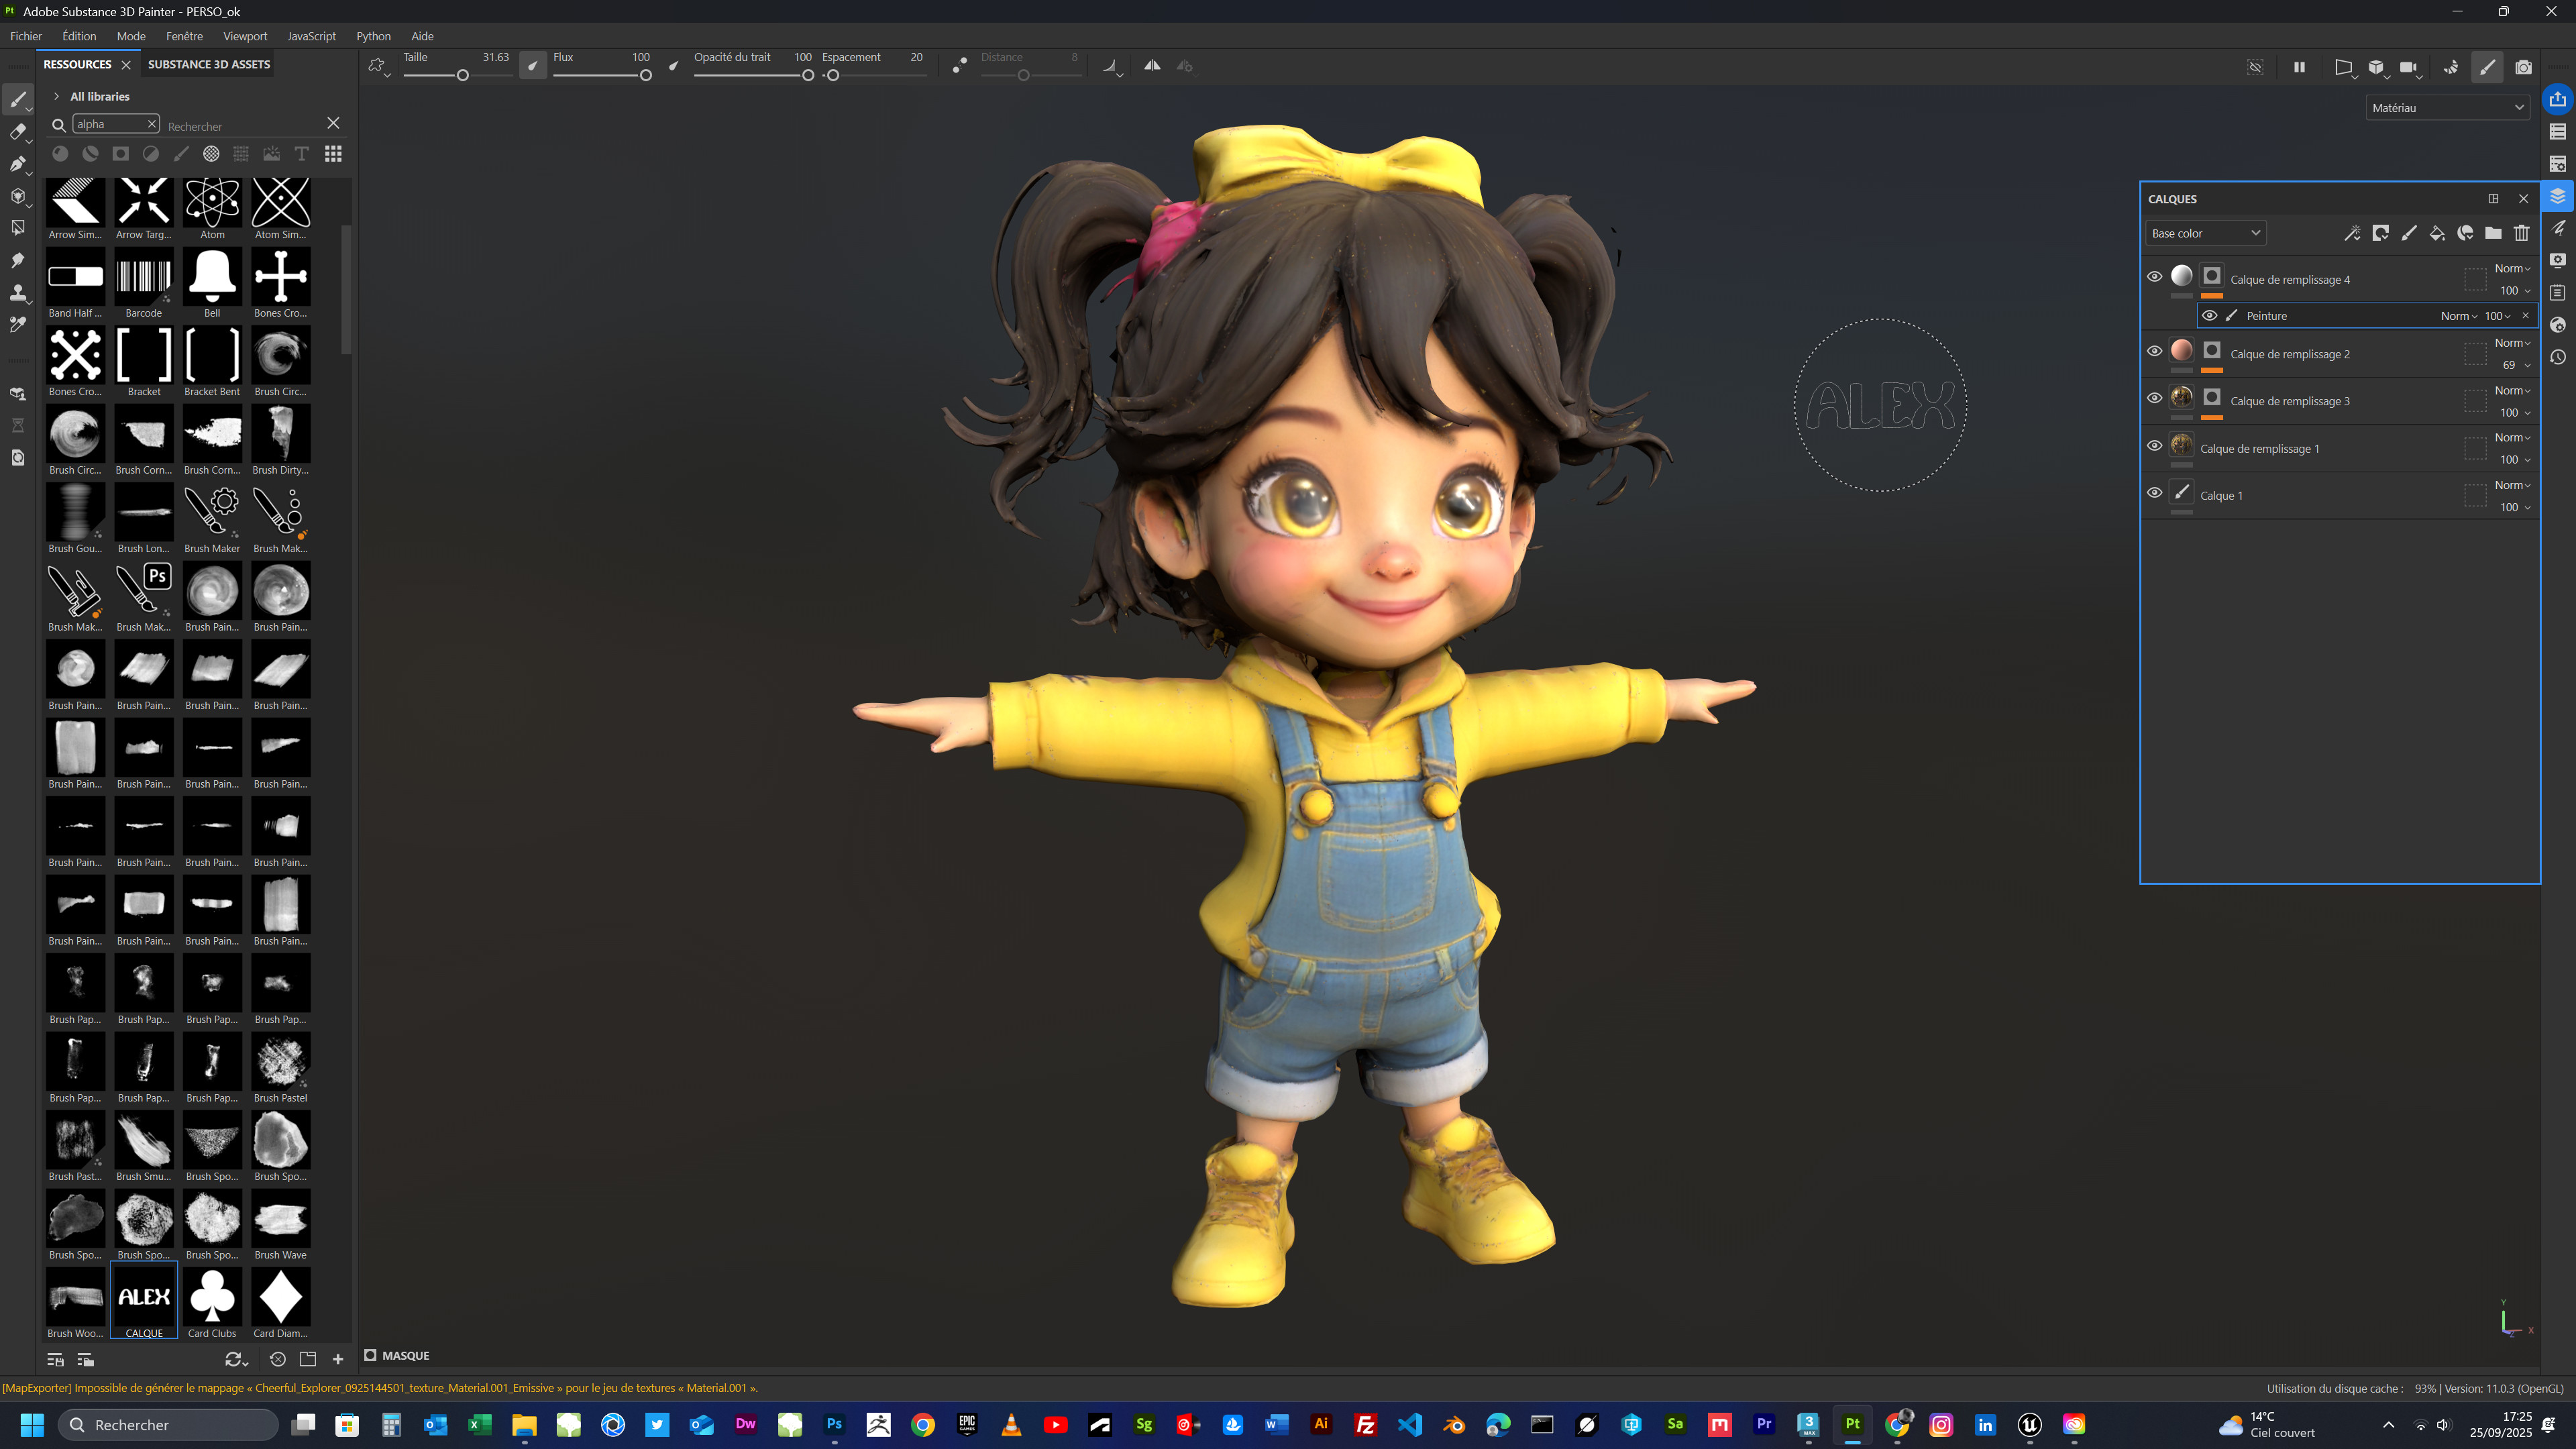Switch to the SUBSTANCE 3D ASSETS tab

click(209, 64)
